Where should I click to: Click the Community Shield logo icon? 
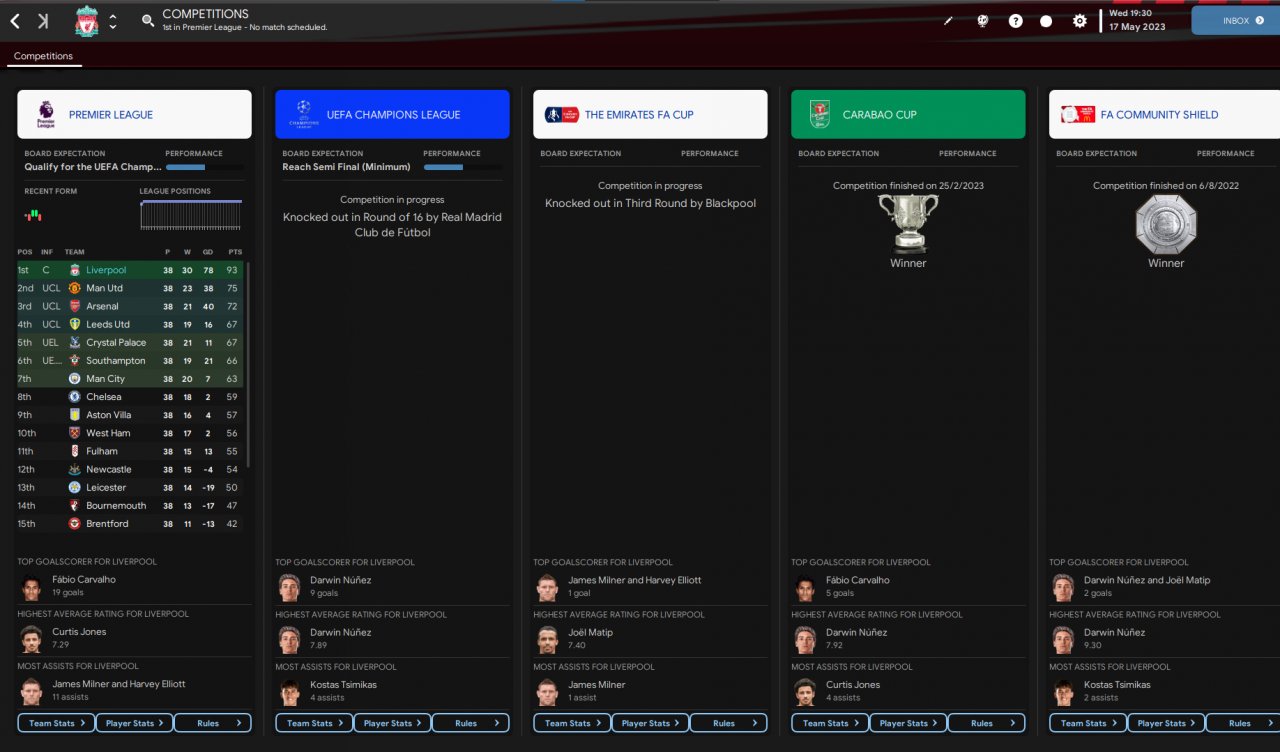1077,114
